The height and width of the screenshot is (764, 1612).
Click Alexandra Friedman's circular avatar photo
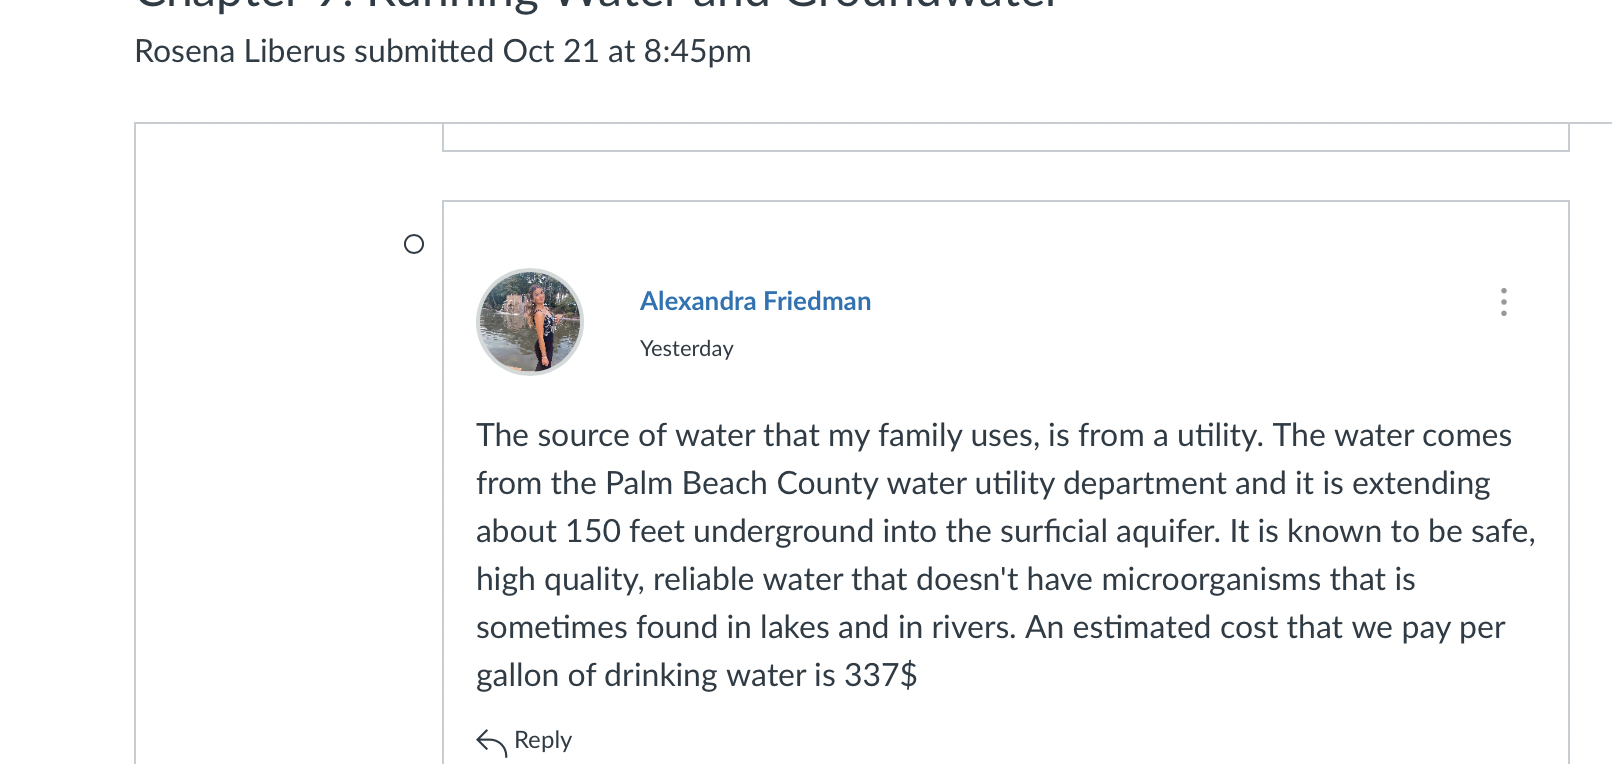pyautogui.click(x=530, y=322)
